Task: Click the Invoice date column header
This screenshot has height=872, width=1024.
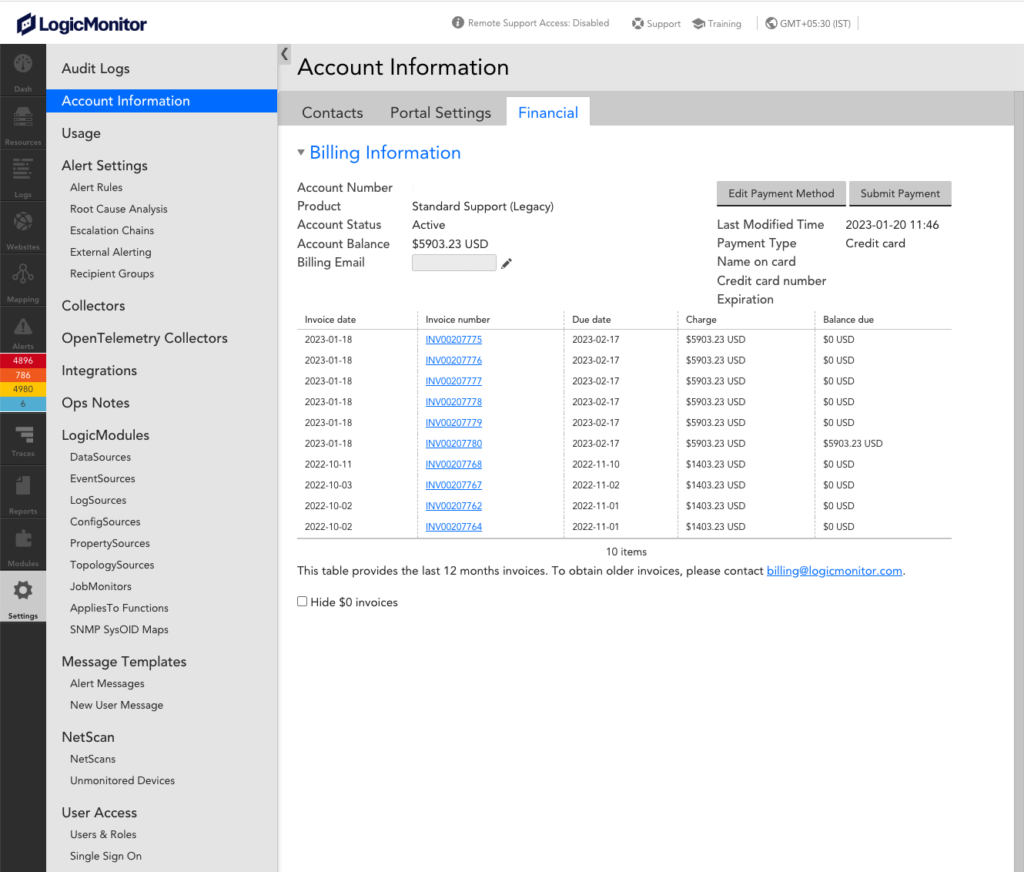Action: pyautogui.click(x=330, y=319)
